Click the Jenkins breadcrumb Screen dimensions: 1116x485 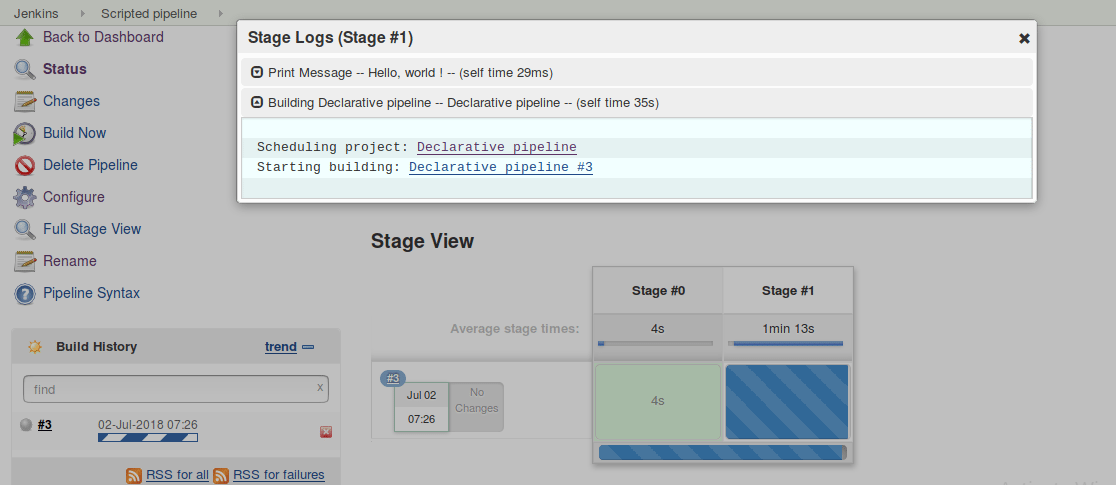[36, 14]
